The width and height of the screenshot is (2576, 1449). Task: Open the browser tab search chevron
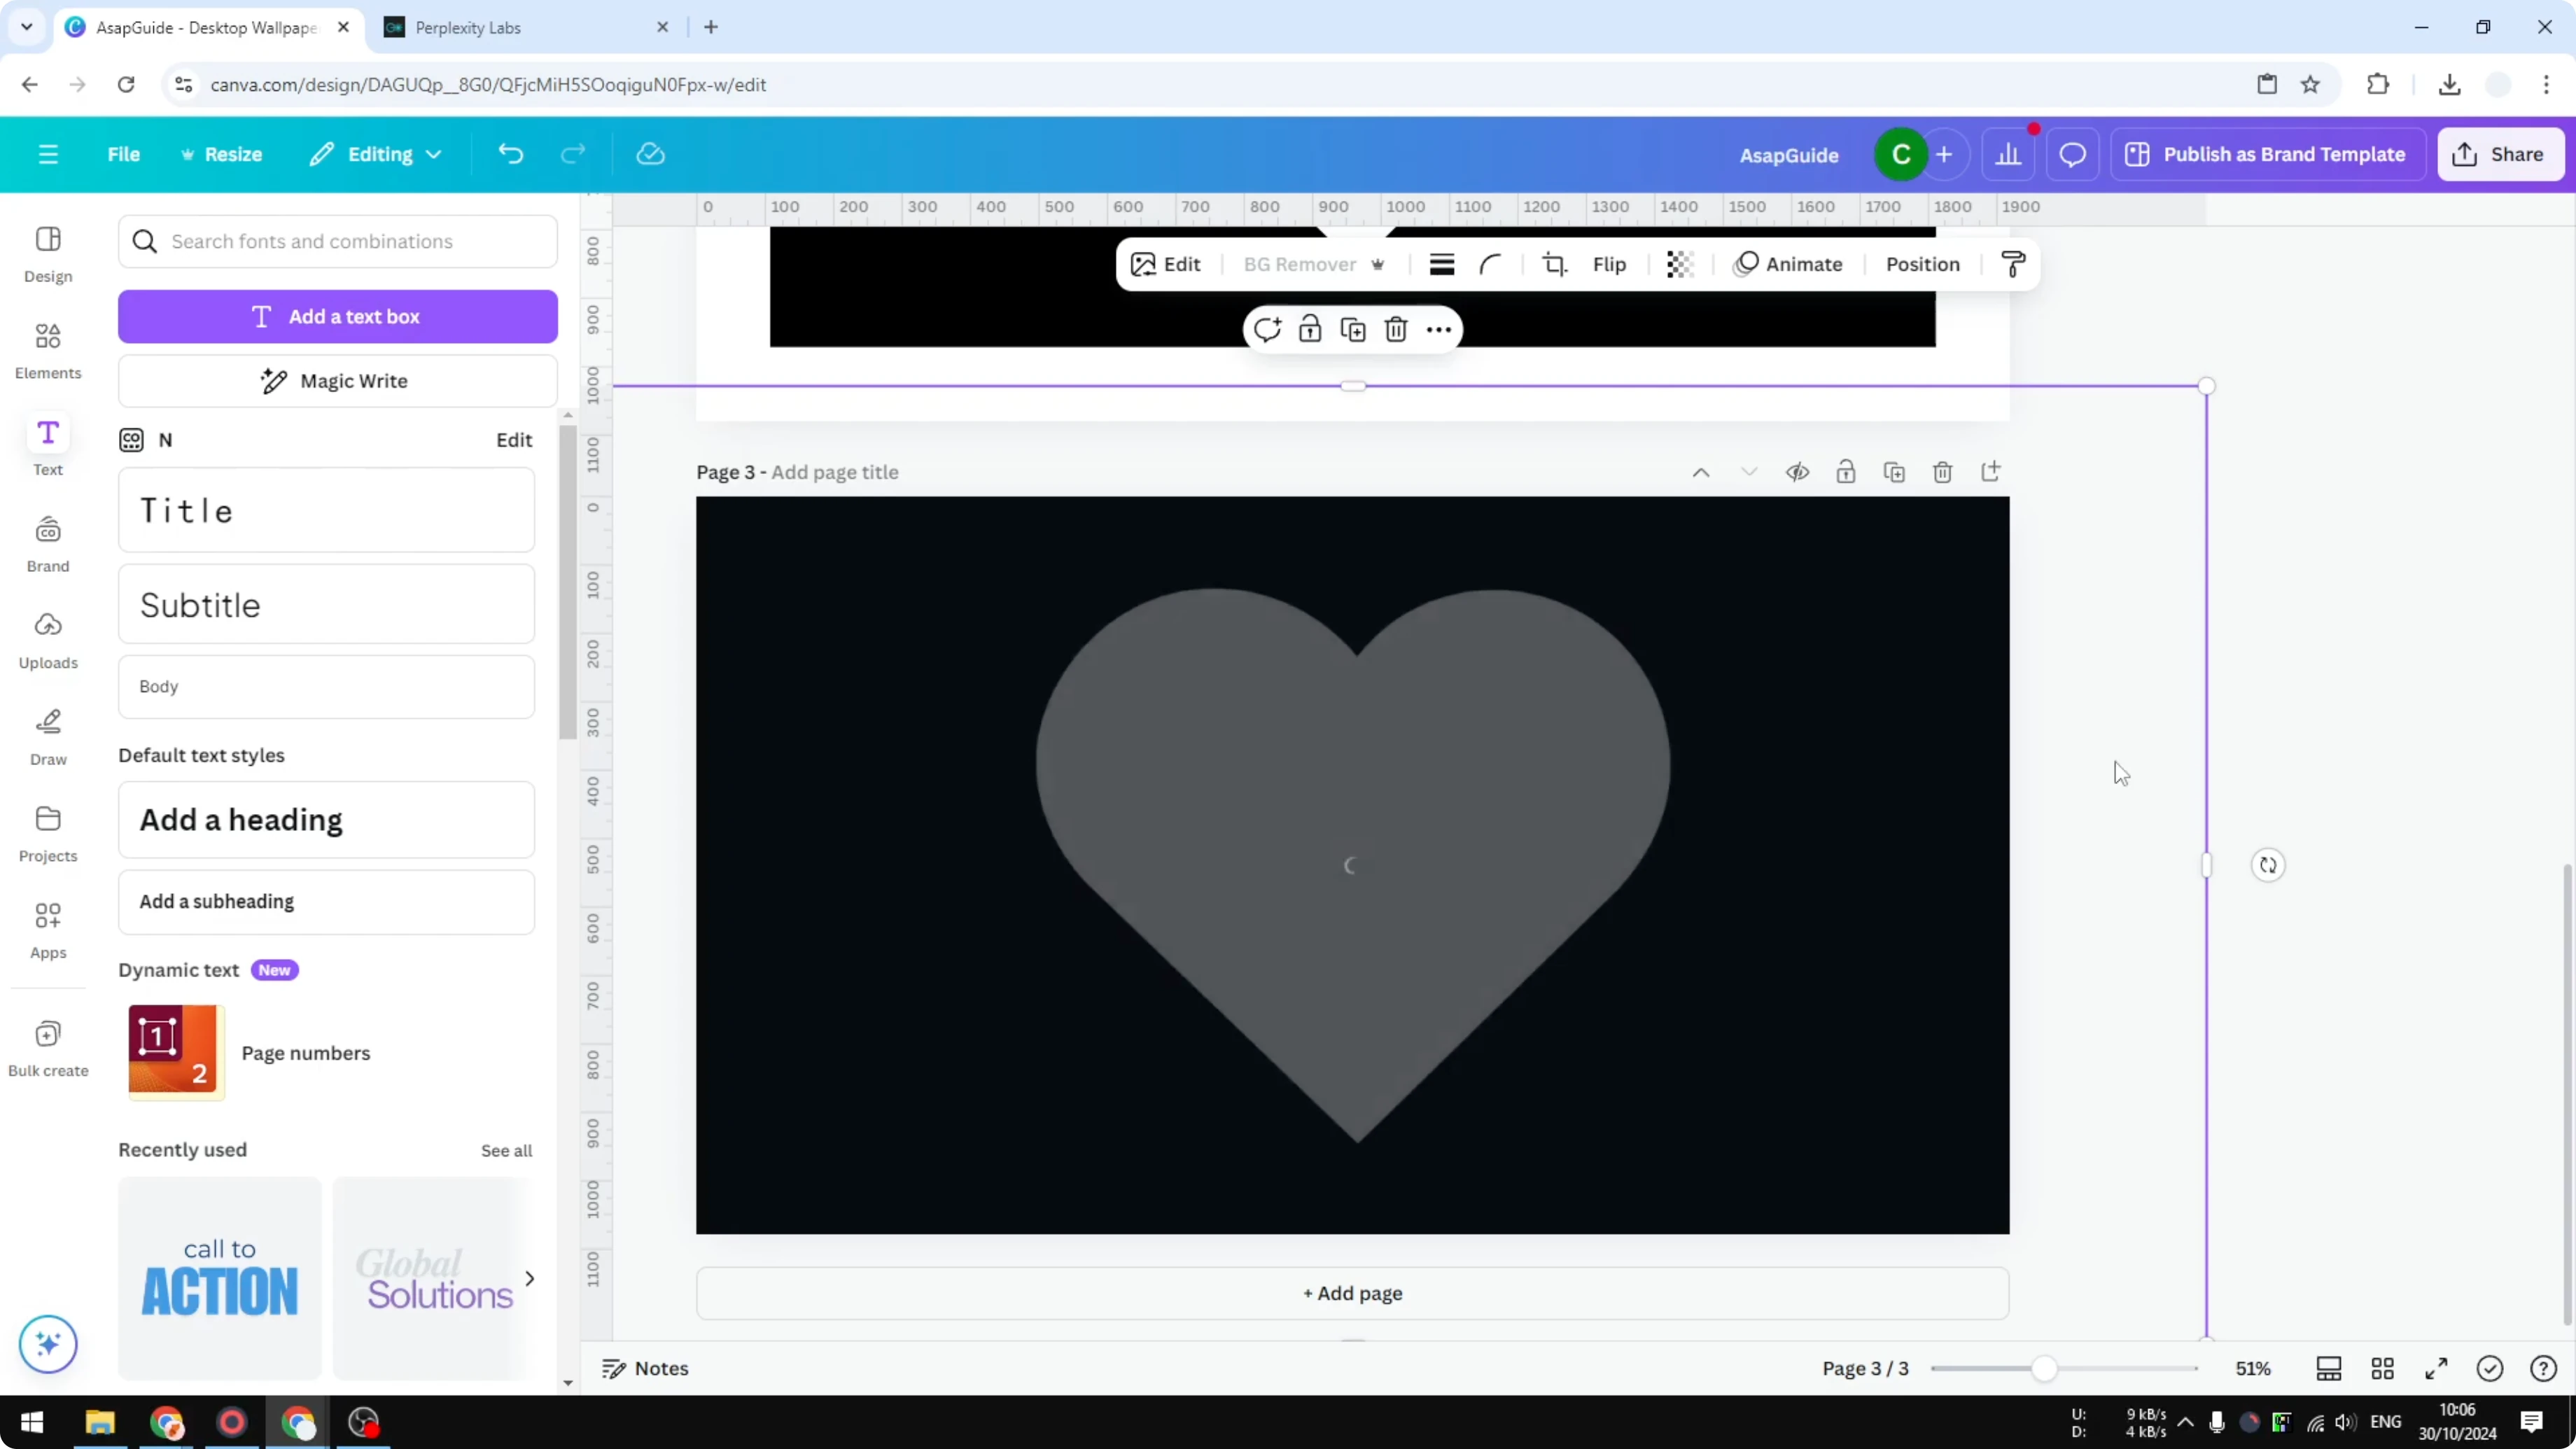26,27
